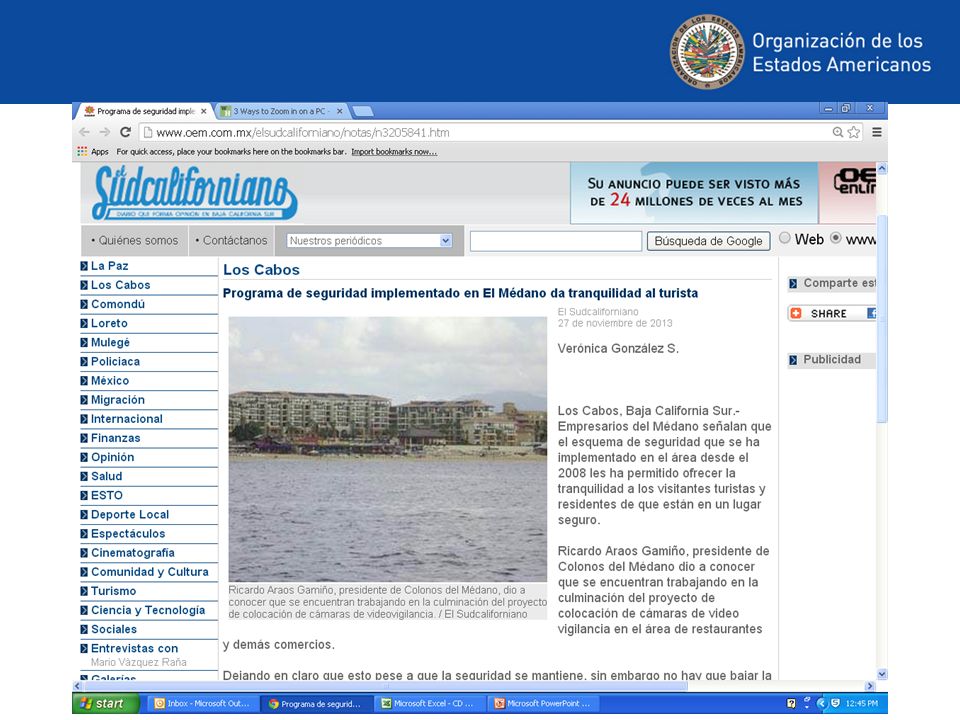Open the 'México' section
This screenshot has height=720, width=960.
pos(110,380)
